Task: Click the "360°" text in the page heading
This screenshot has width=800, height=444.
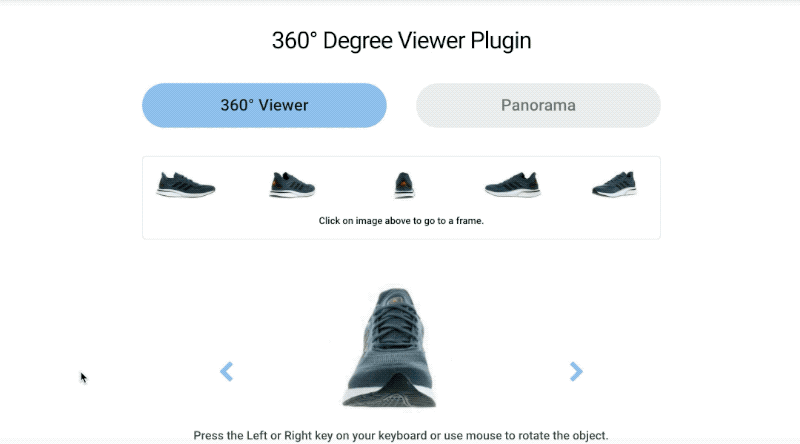Action: [x=294, y=40]
